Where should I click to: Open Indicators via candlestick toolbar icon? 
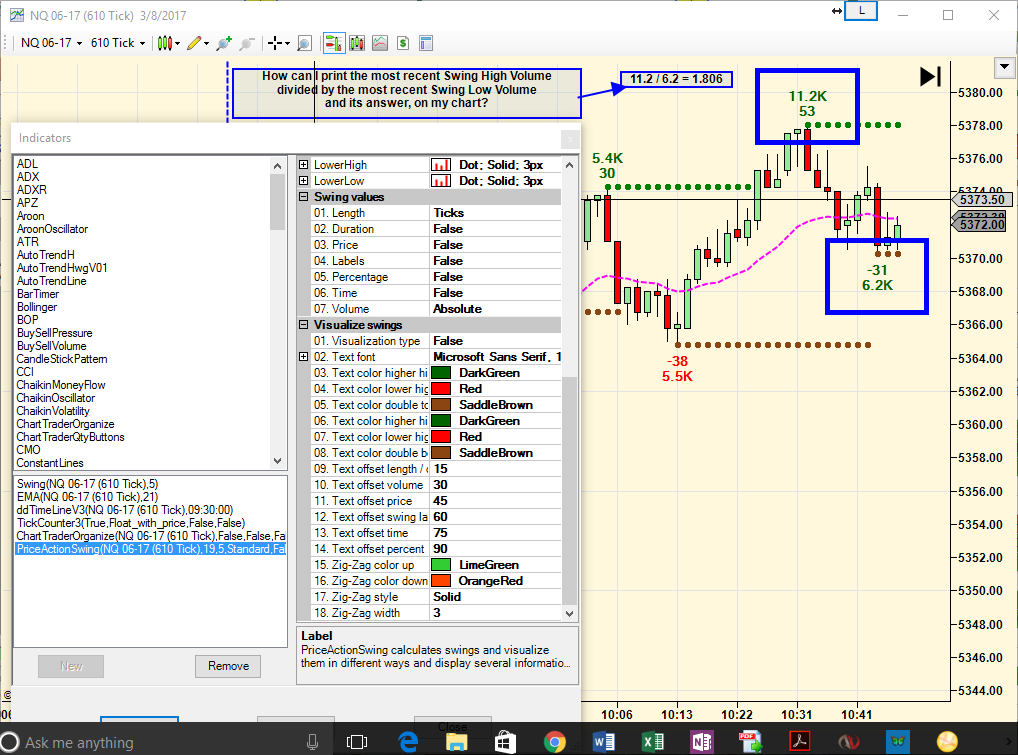click(x=356, y=43)
